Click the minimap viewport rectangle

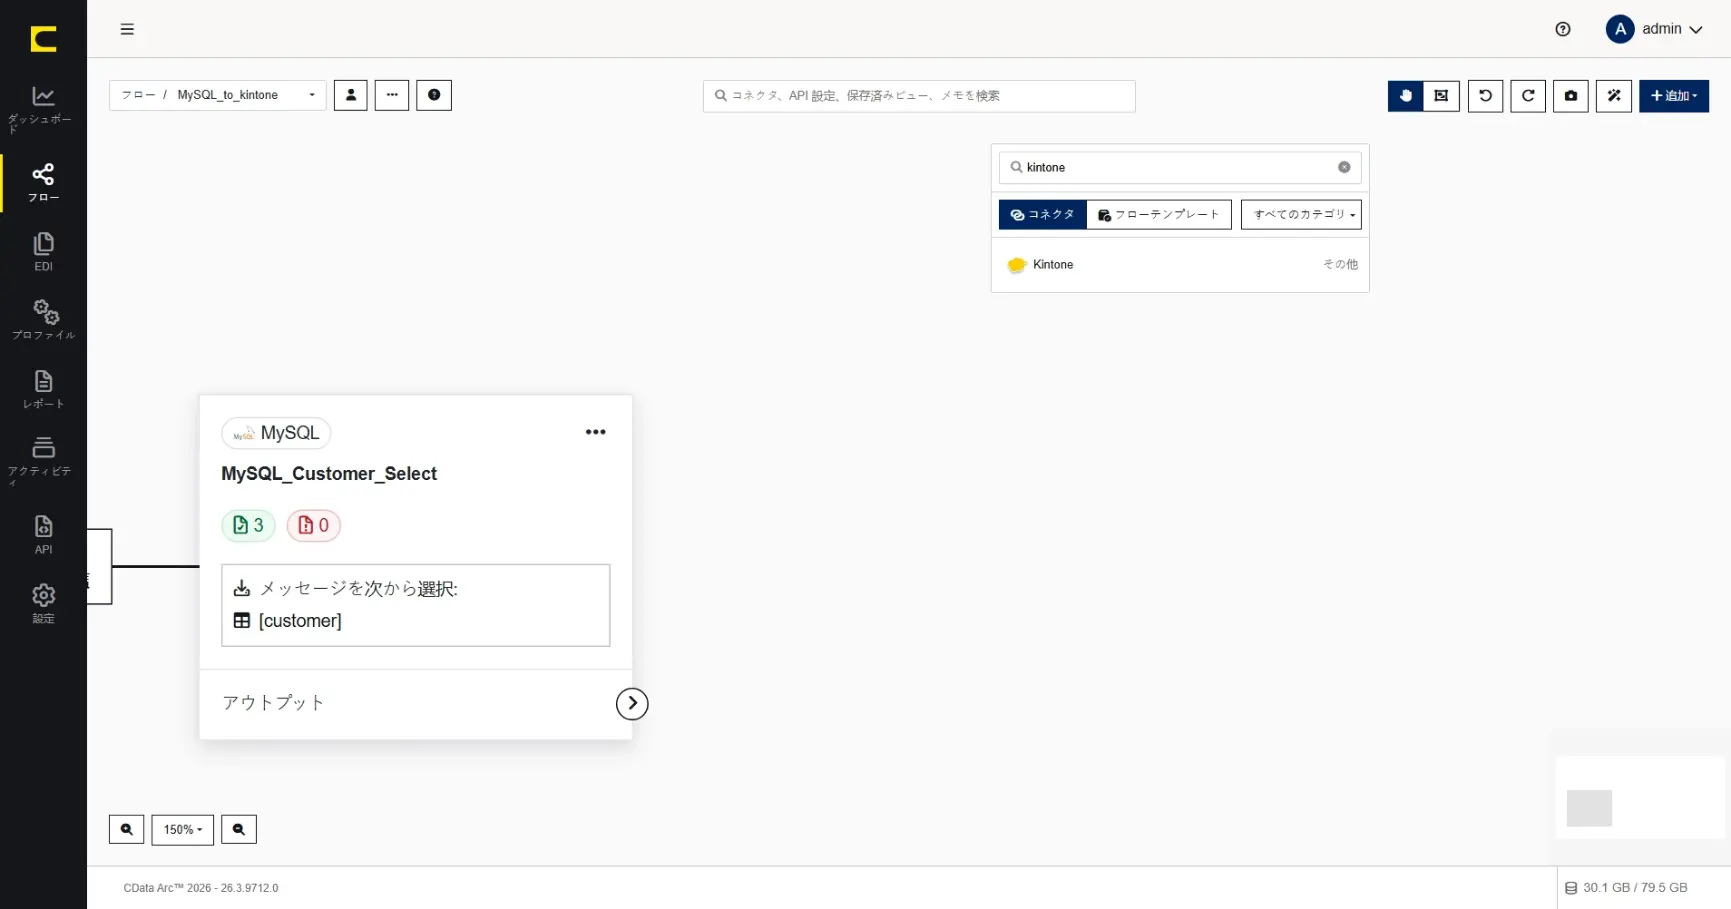[x=1589, y=808]
